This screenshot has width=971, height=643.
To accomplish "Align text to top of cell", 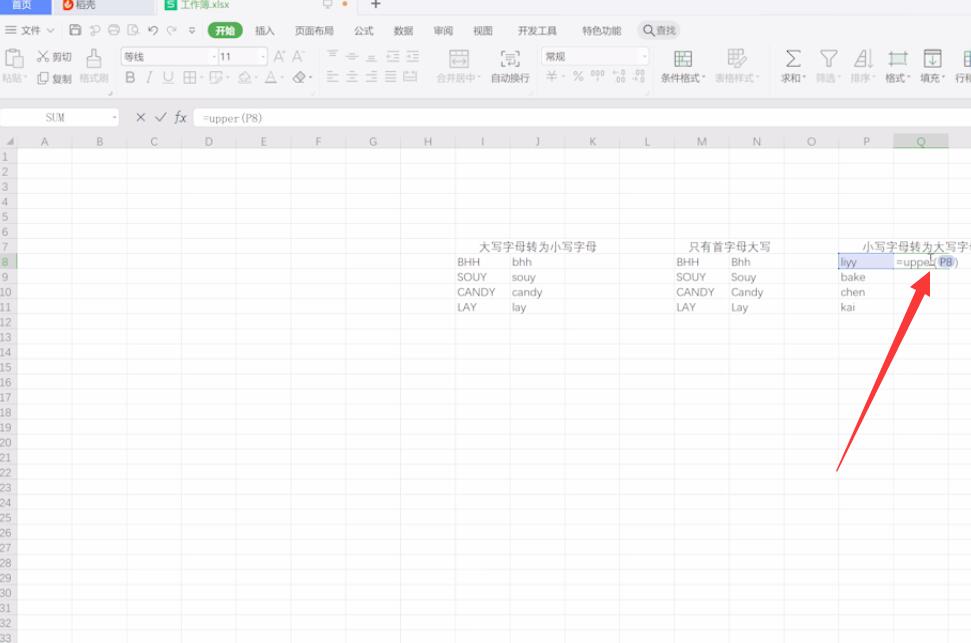I will point(333,56).
